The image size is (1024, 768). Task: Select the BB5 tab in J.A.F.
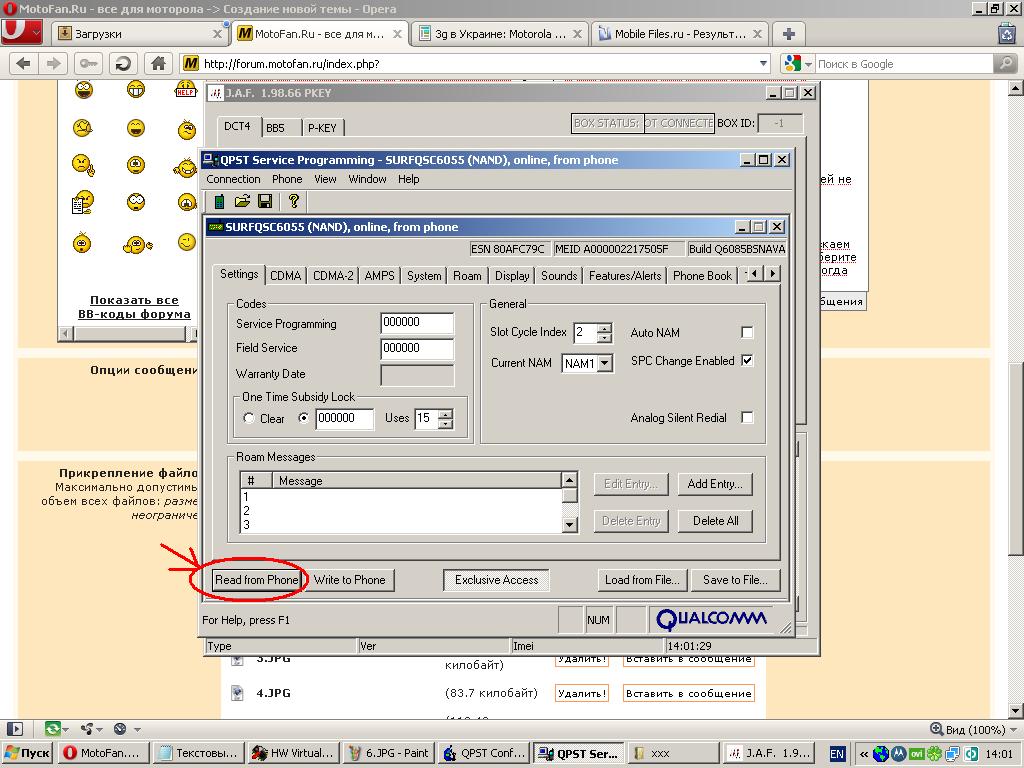[275, 128]
